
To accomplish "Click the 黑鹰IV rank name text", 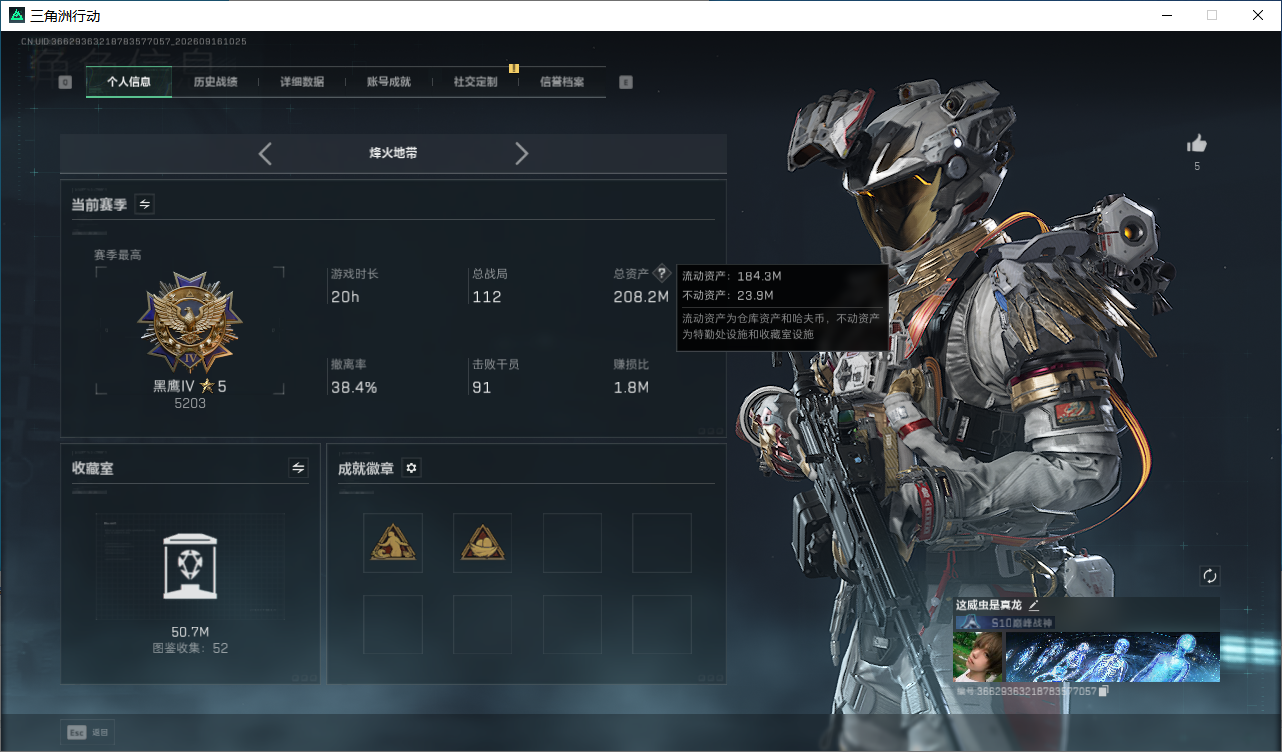I will click(174, 386).
